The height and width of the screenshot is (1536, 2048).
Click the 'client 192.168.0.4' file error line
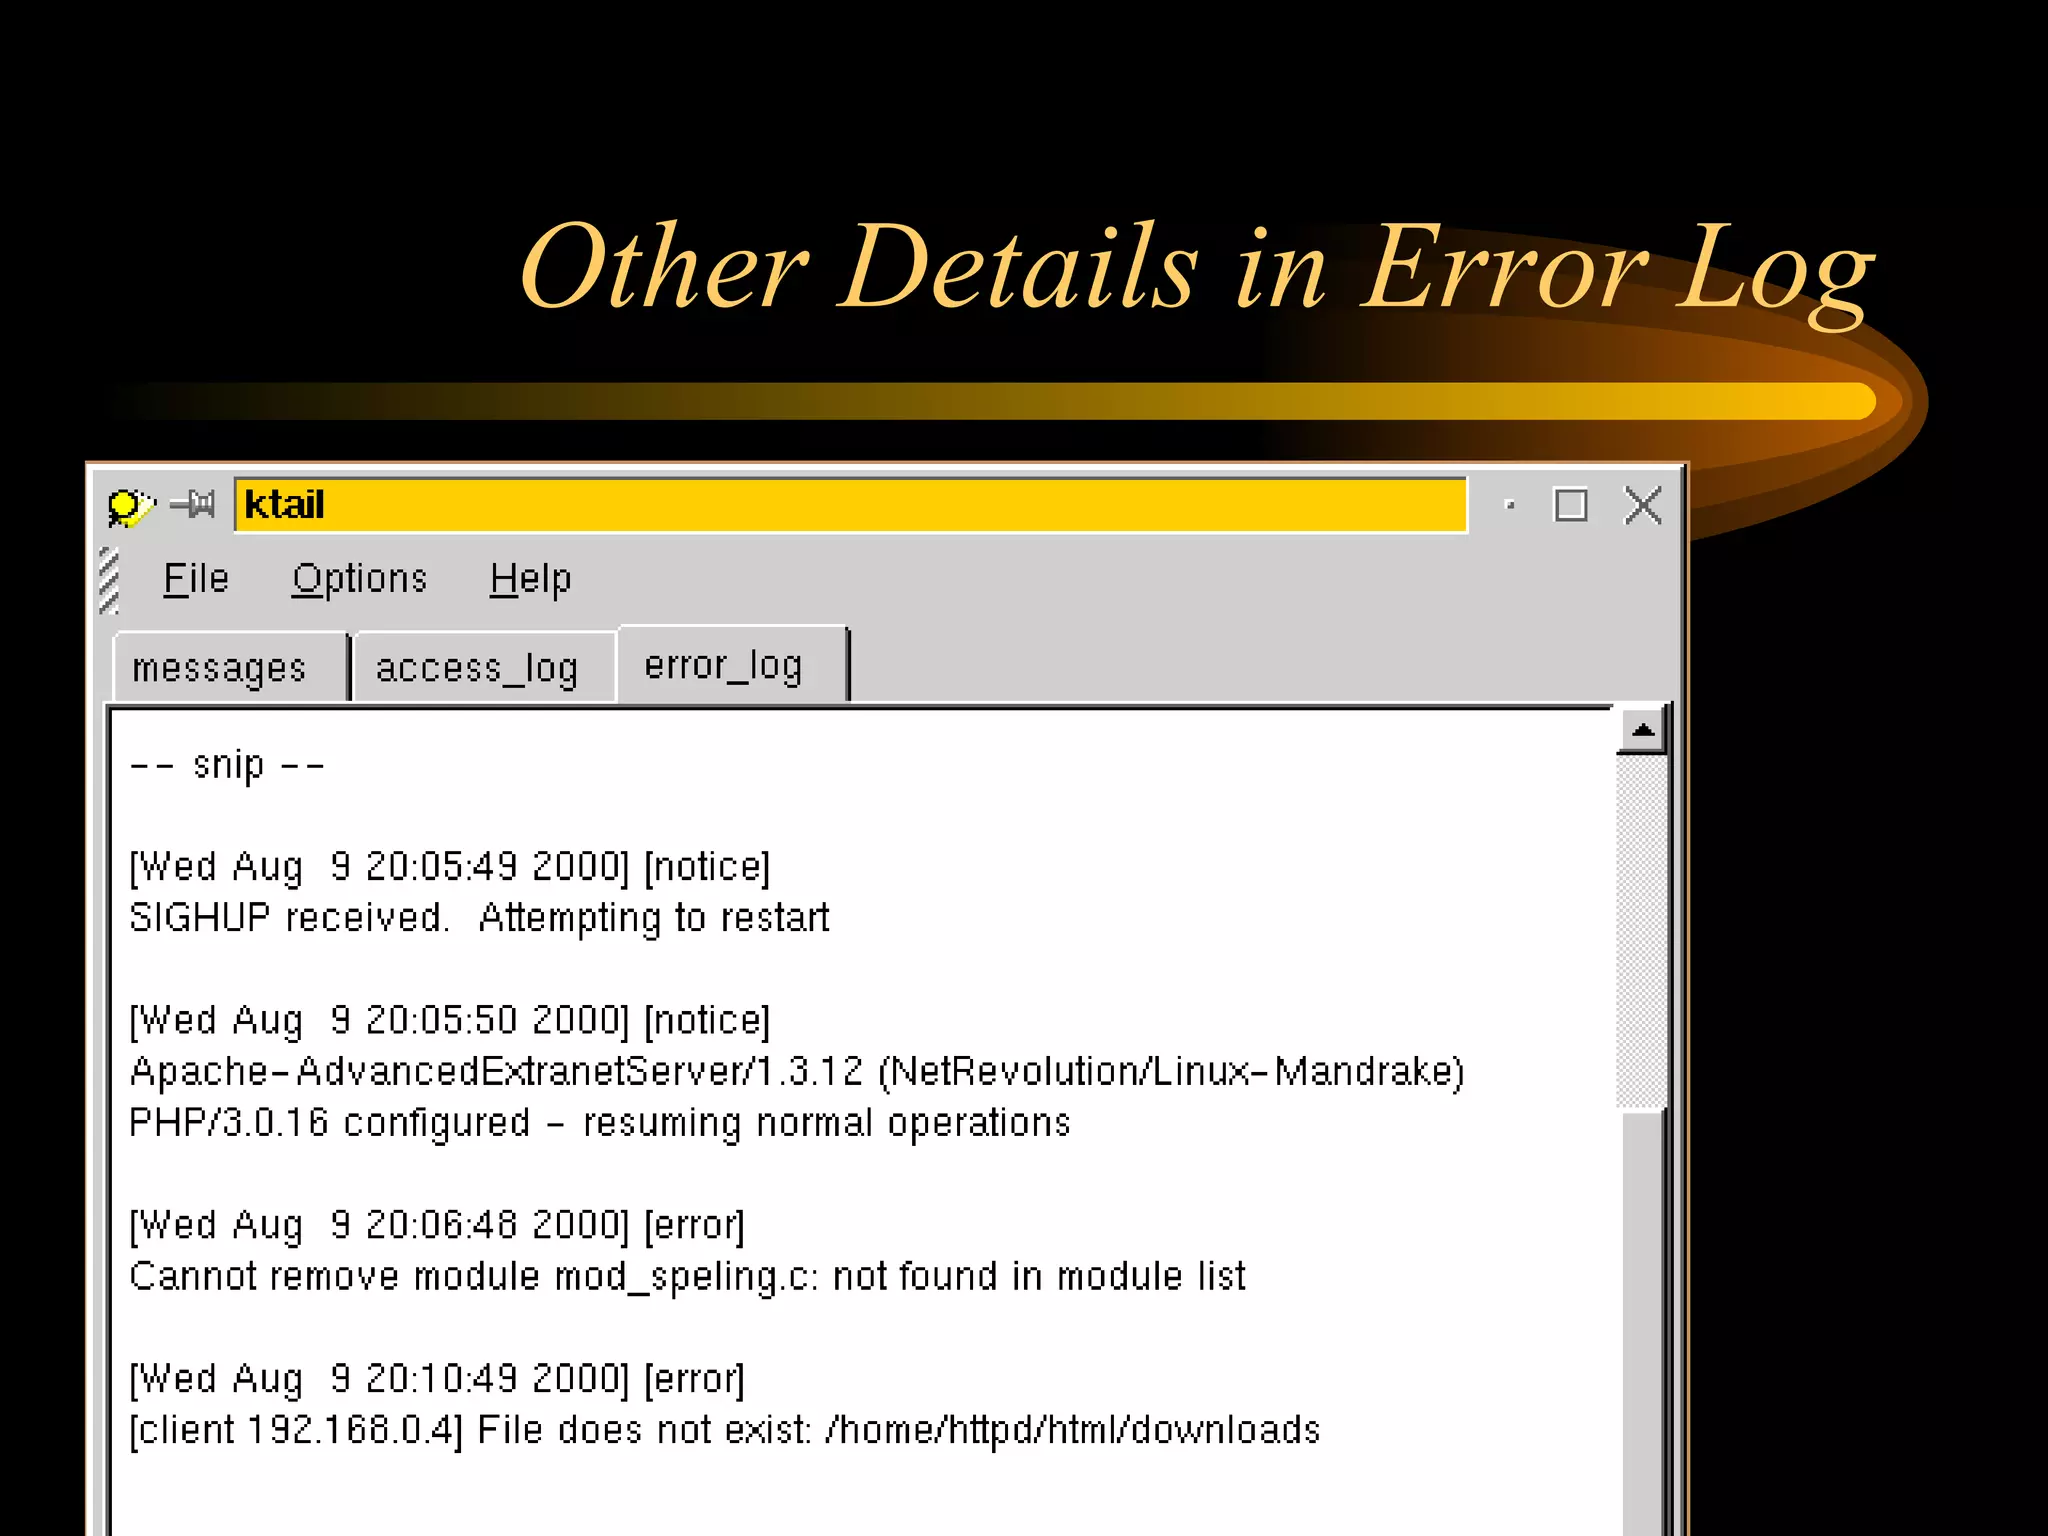coord(725,1431)
